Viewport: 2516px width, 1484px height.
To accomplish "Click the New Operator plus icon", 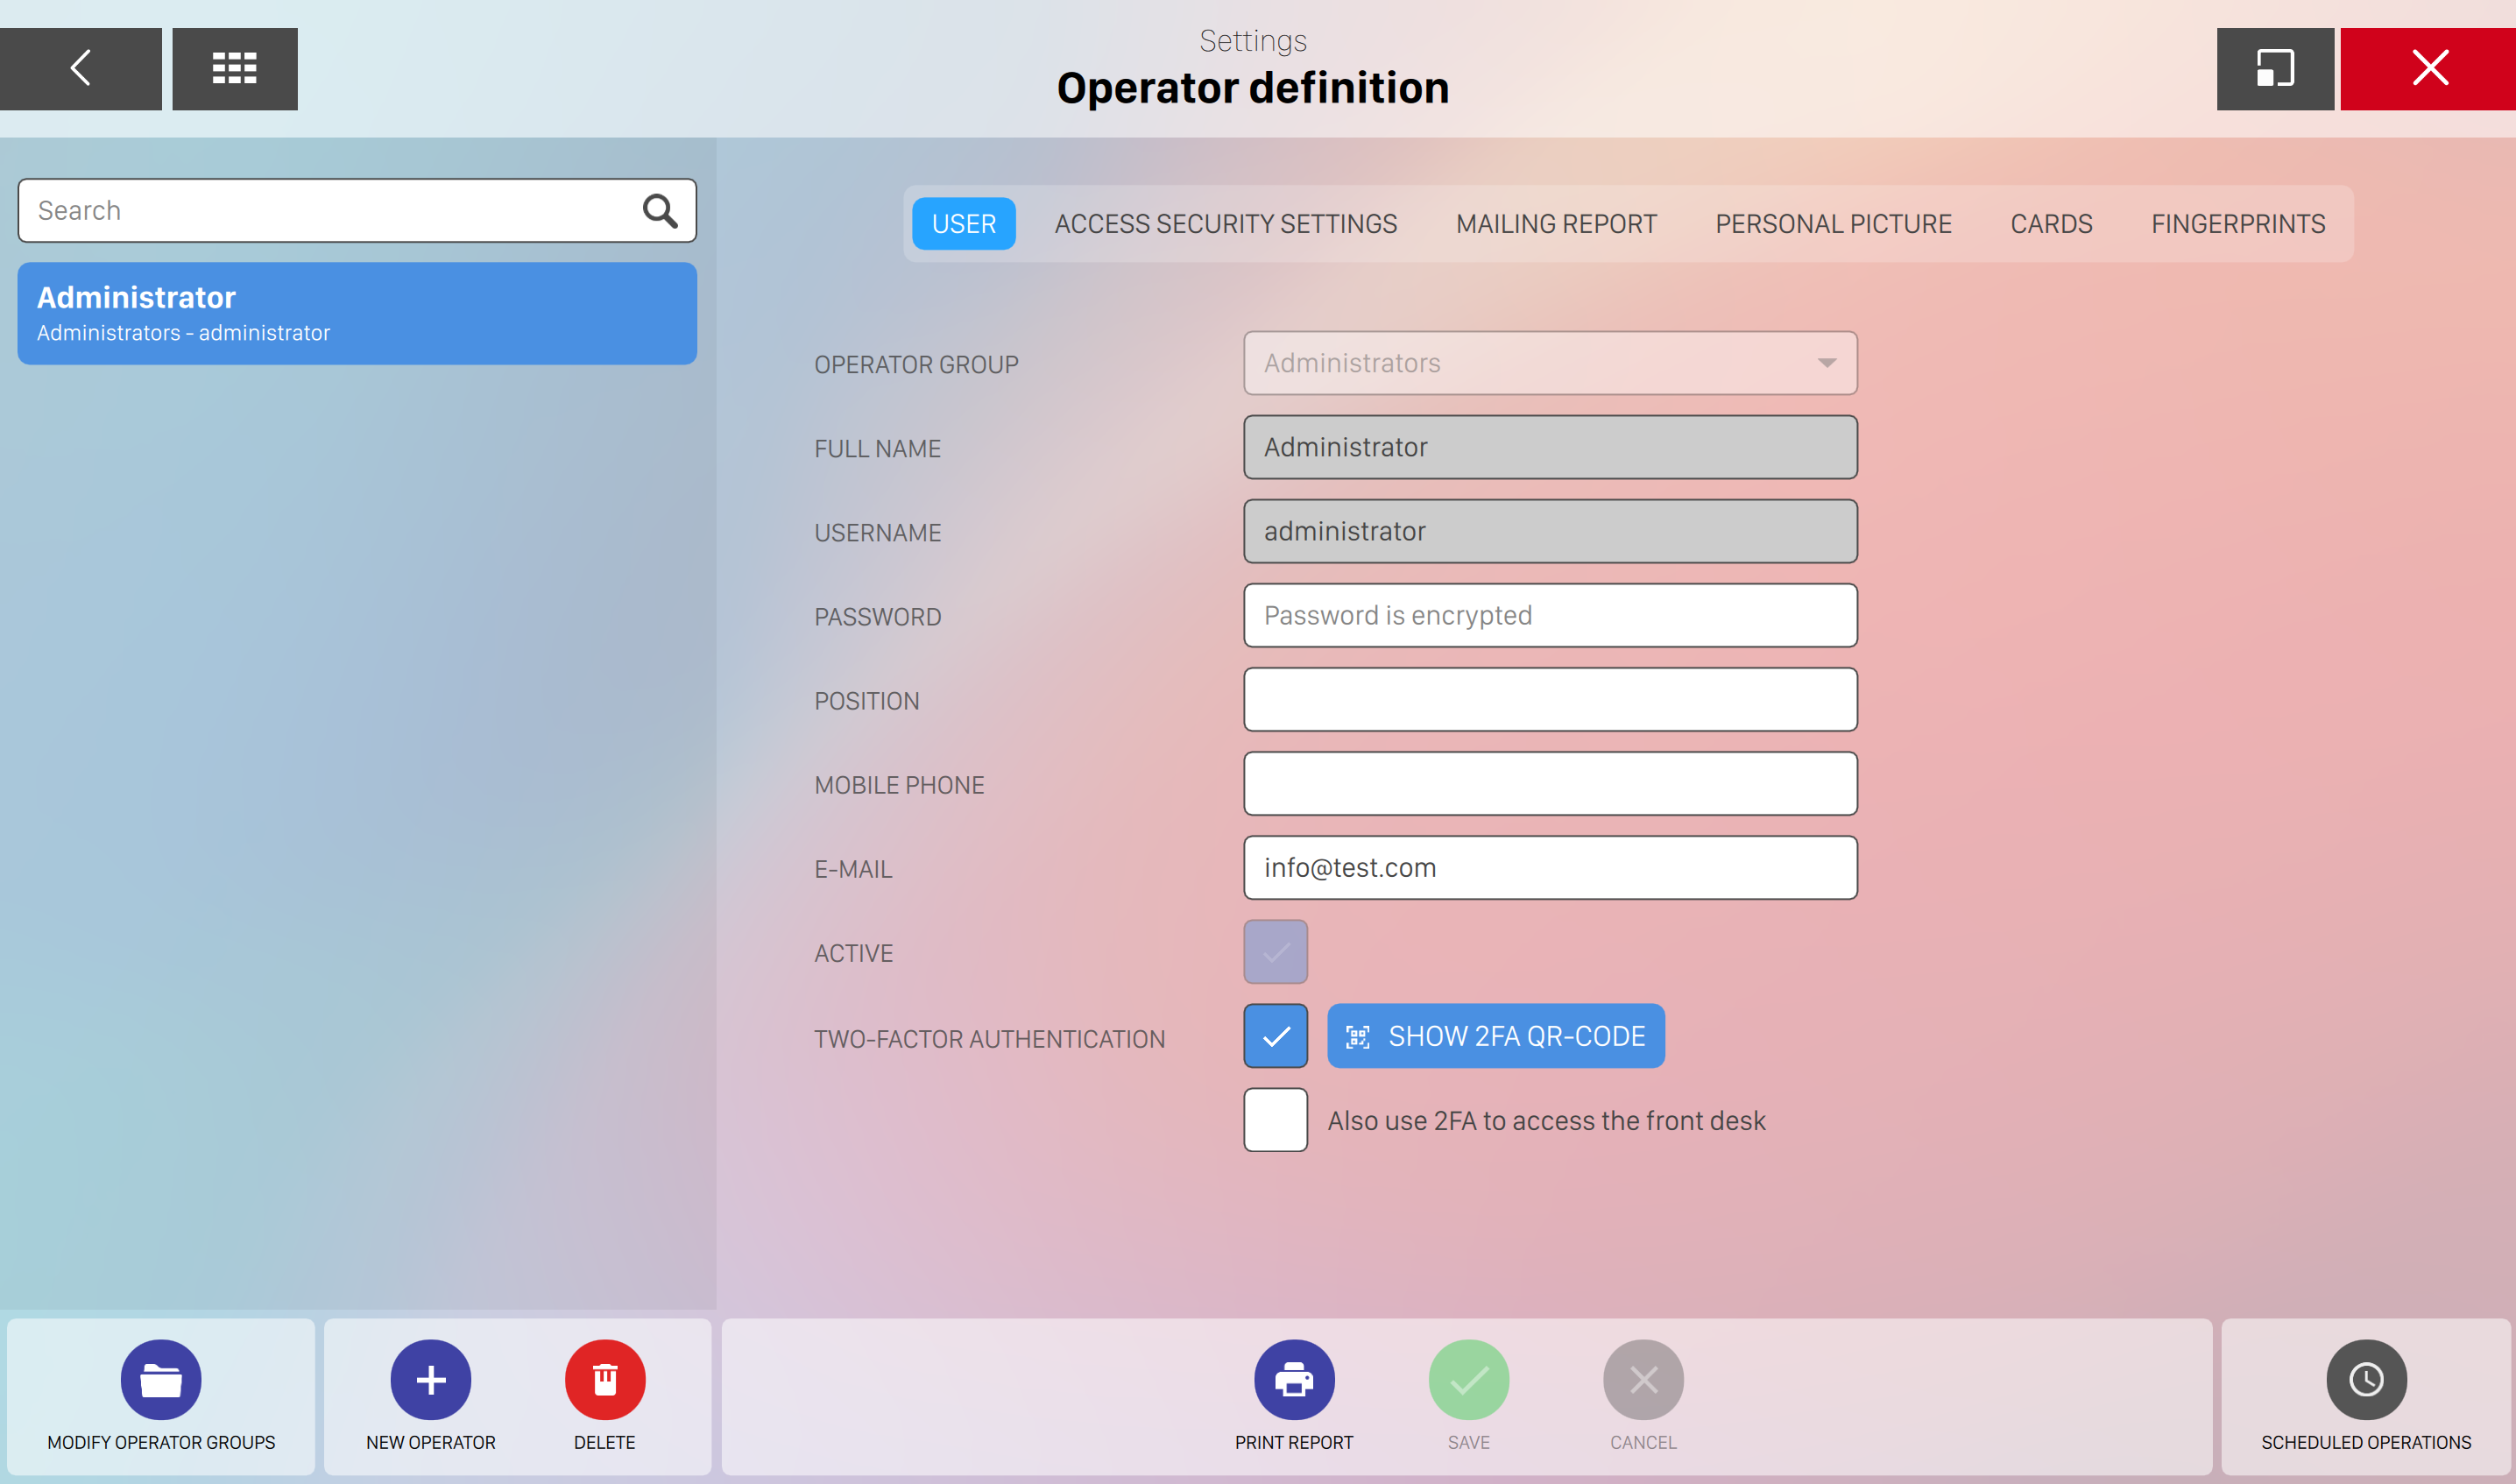I will 430,1379.
